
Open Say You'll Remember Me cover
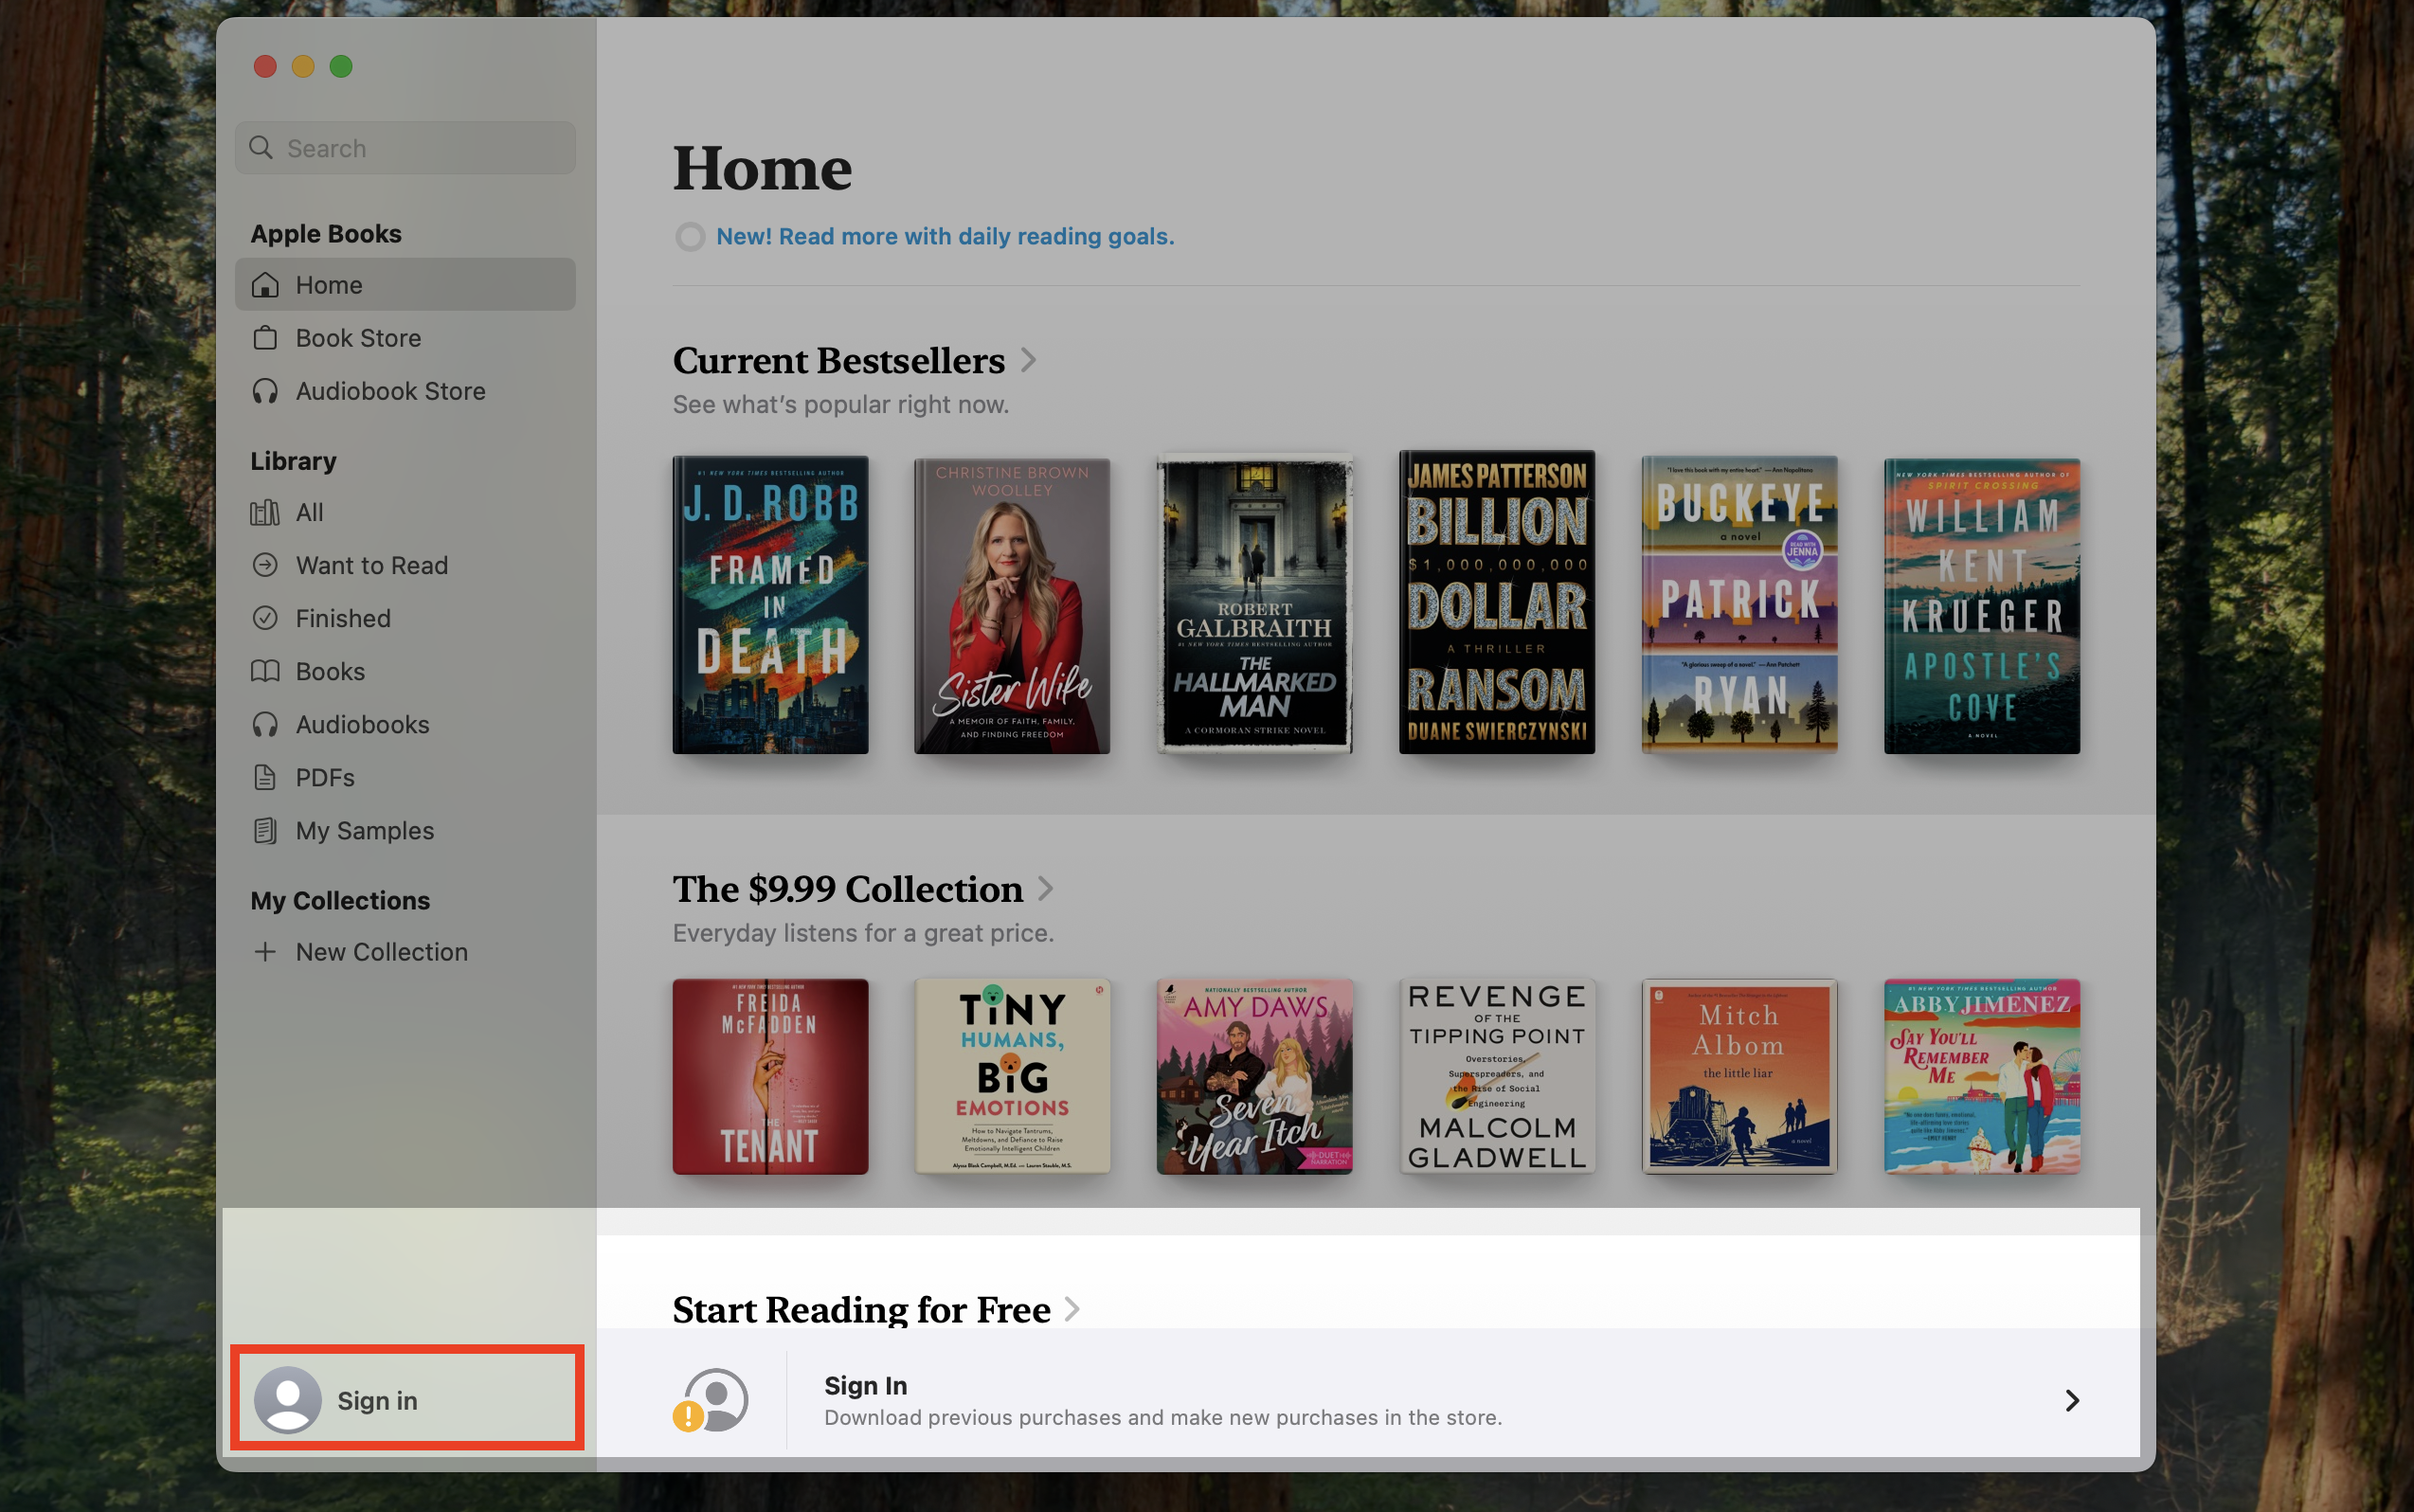(1981, 1076)
